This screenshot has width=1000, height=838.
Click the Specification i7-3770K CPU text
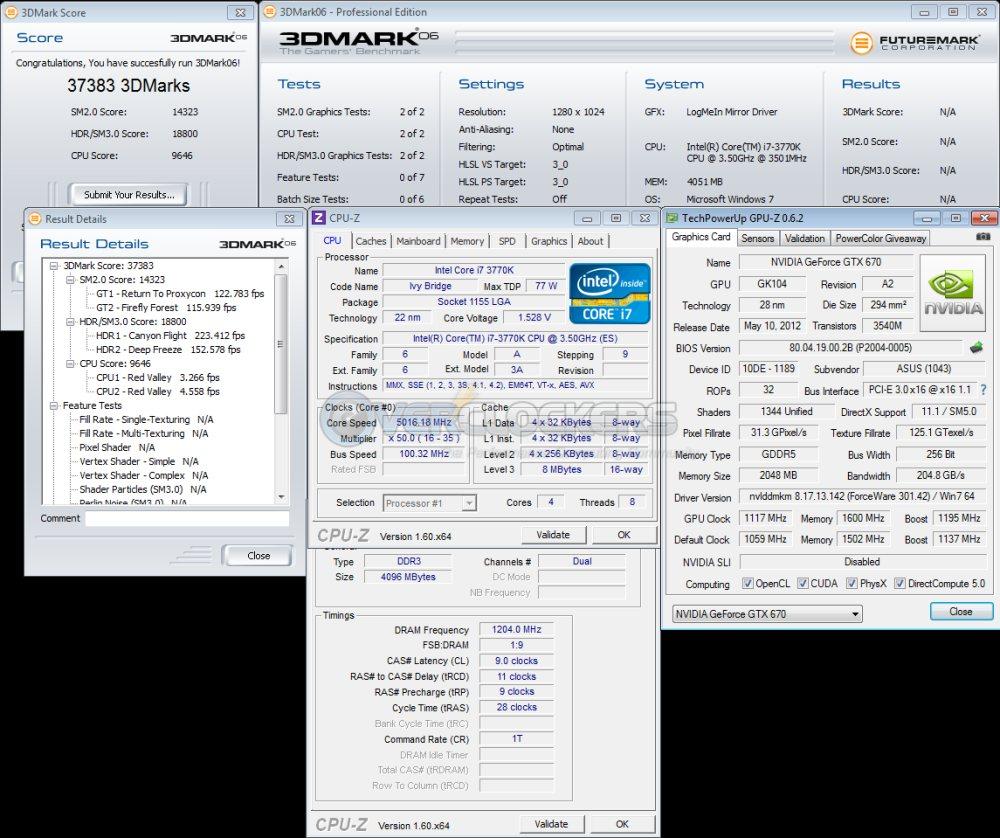click(x=515, y=339)
